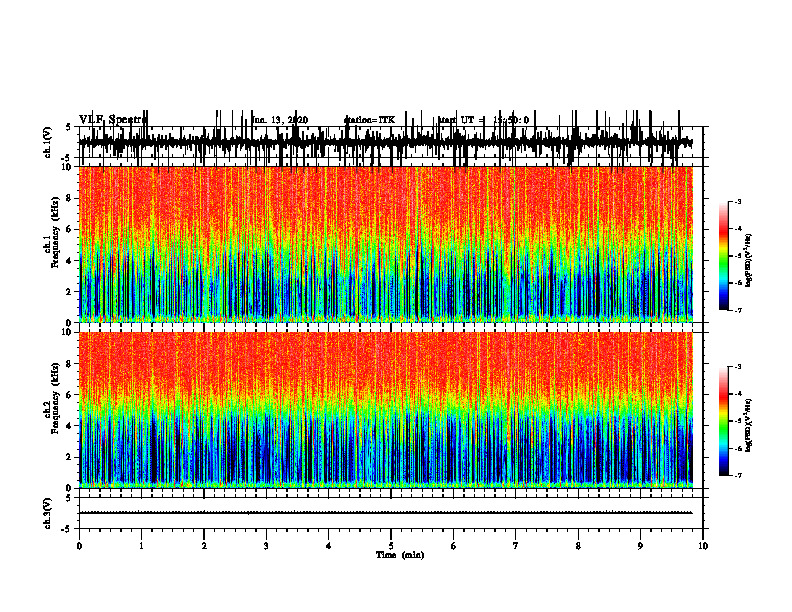This screenshot has height=612, width=792.
Task: Click the "4" kHz tick of ch.1 spectrogram
Action: [x=69, y=261]
